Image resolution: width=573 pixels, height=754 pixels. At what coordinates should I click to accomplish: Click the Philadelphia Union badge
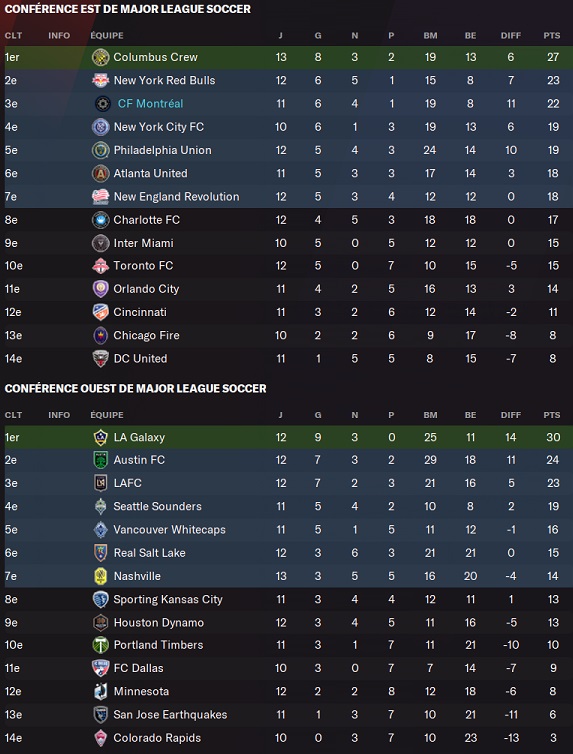click(x=100, y=150)
